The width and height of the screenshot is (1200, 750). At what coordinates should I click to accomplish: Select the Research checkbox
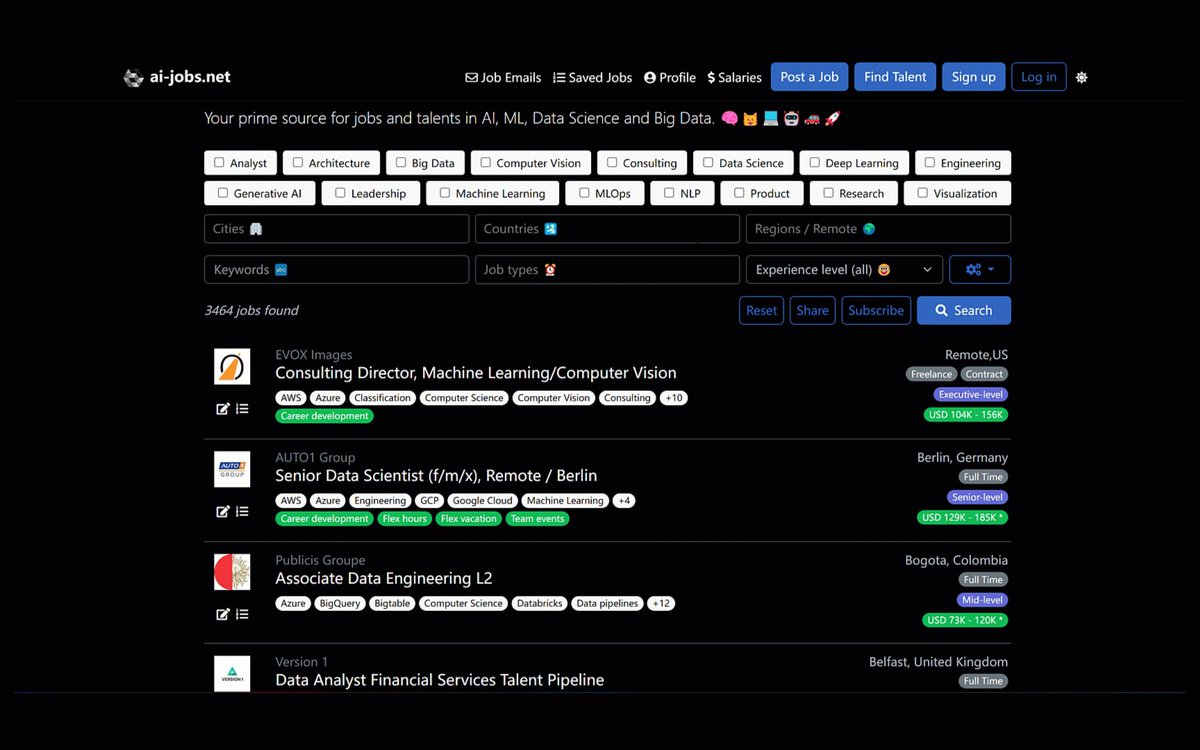828,193
